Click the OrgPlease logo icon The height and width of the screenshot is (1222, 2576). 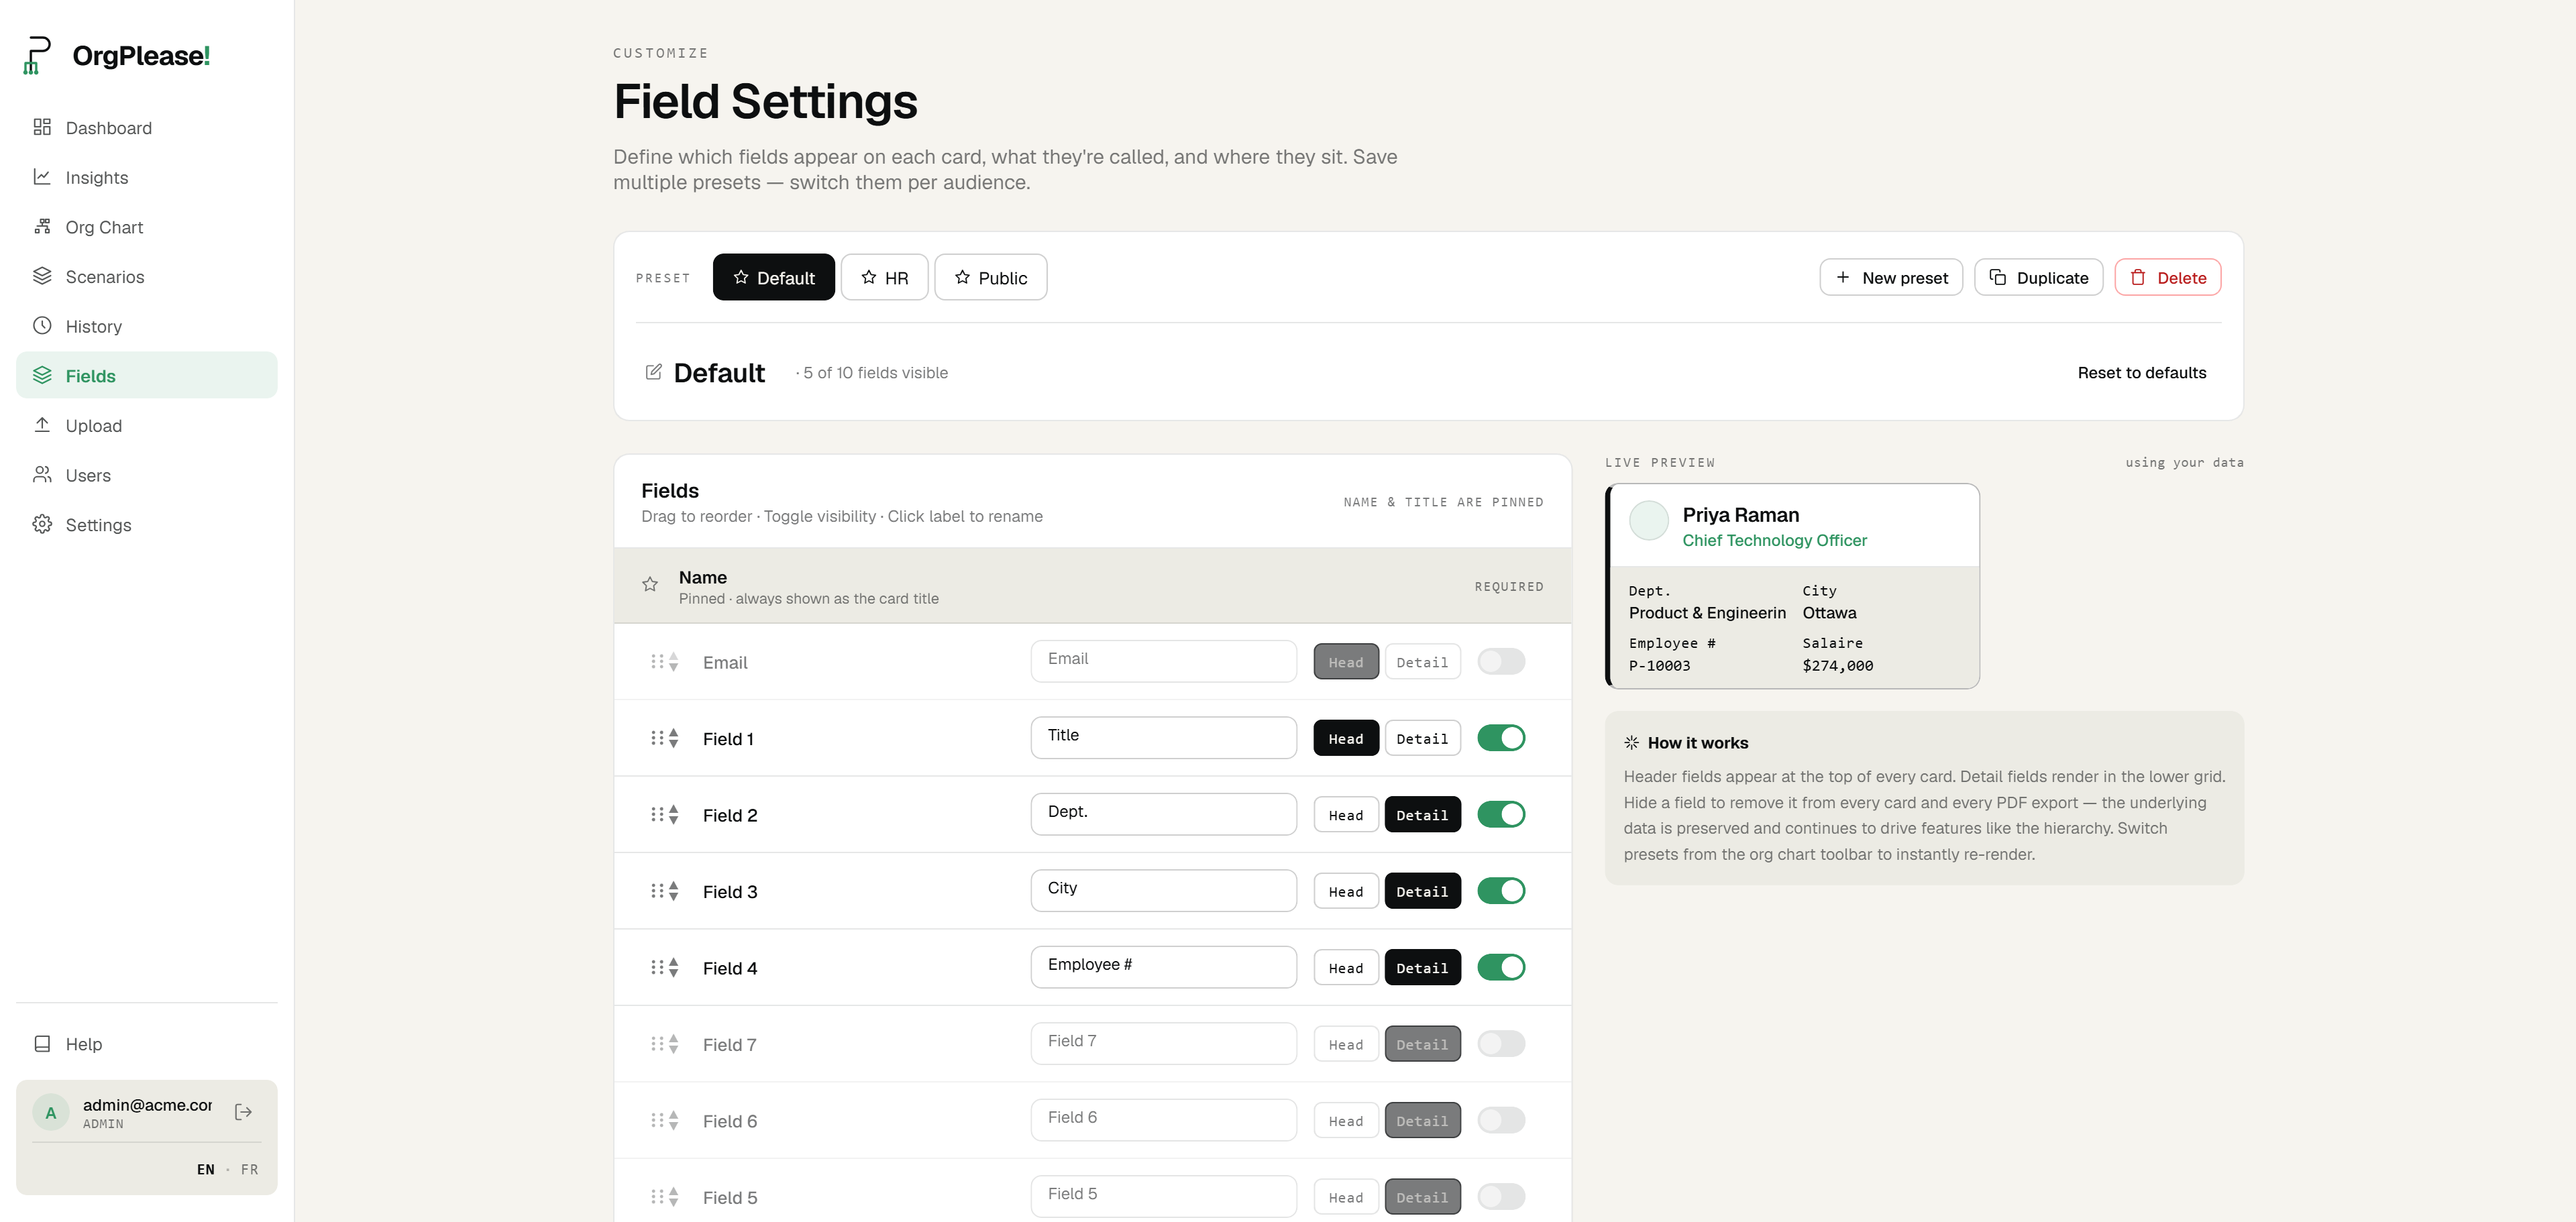(x=36, y=55)
